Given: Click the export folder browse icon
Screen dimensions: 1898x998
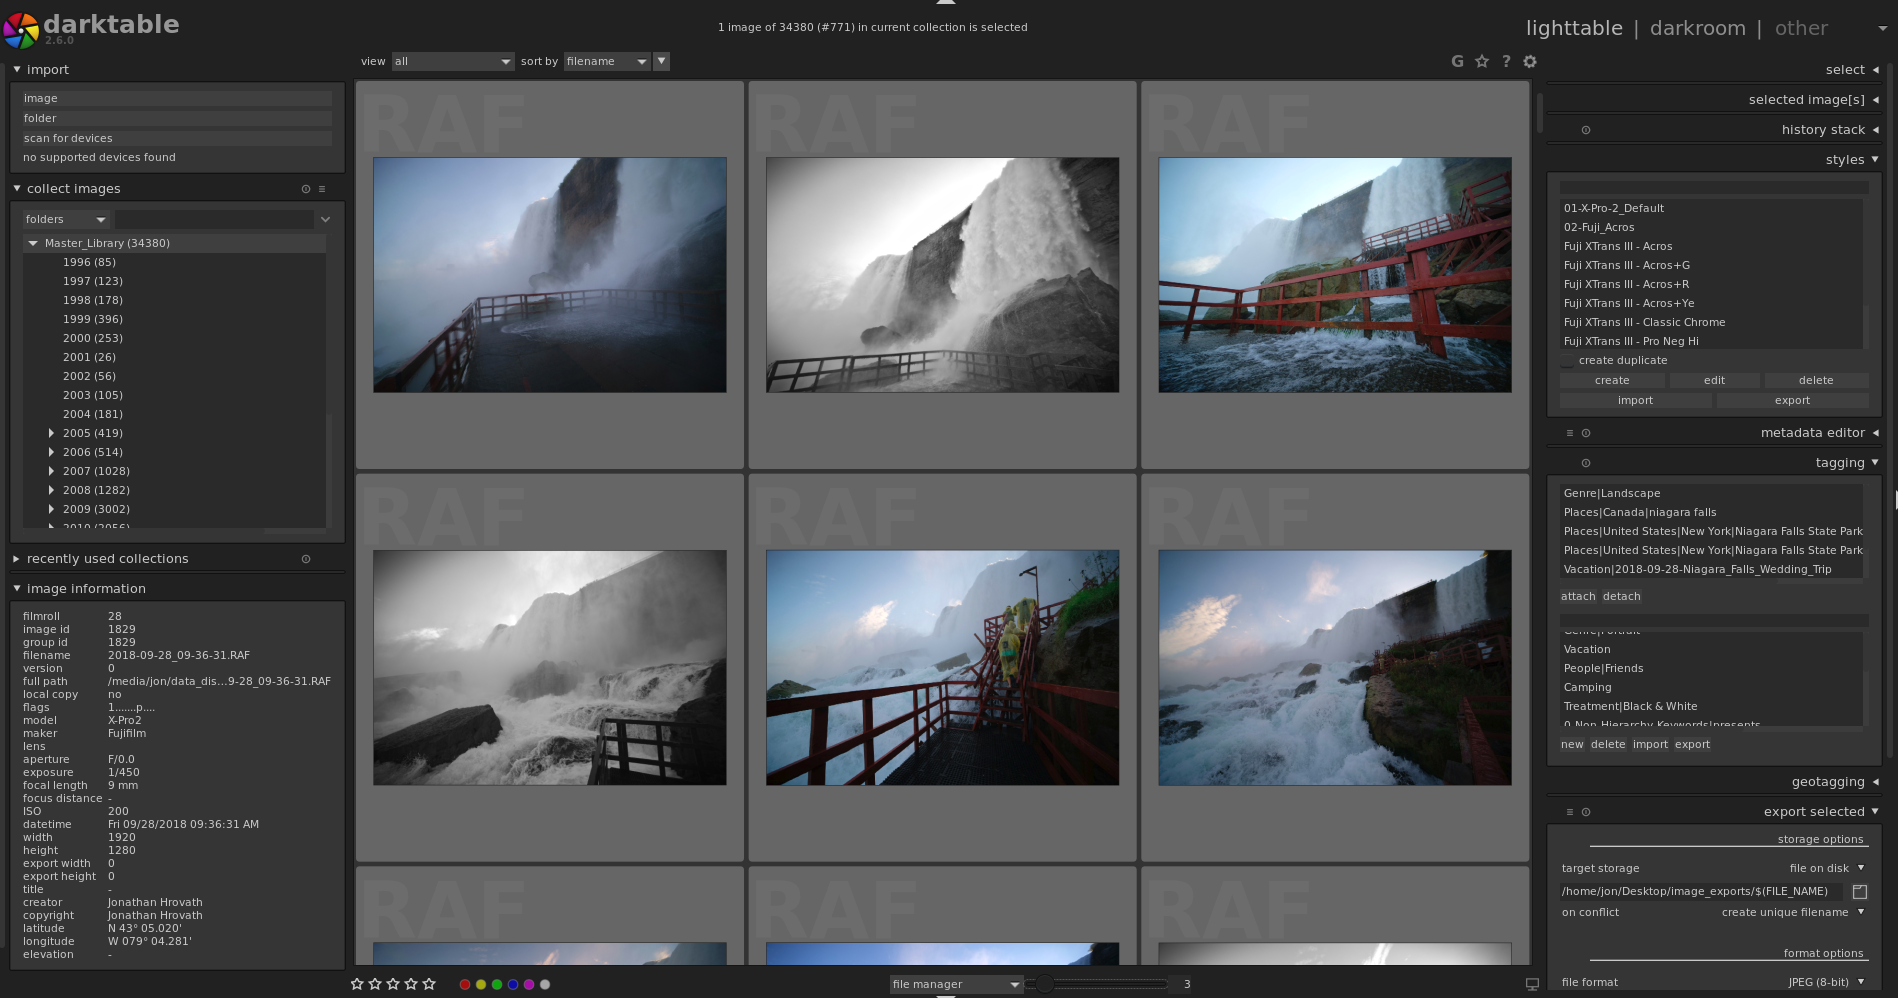Looking at the screenshot, I should click(x=1860, y=891).
